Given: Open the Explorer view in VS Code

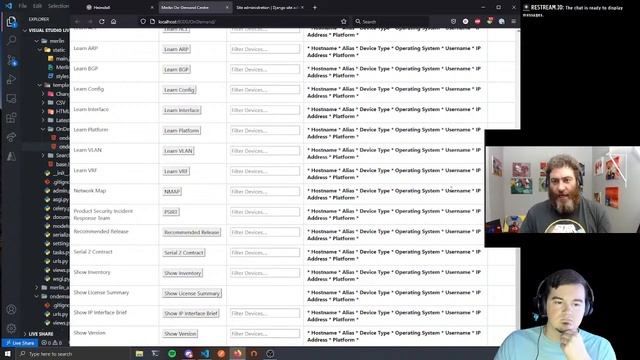Looking at the screenshot, I should [11, 22].
